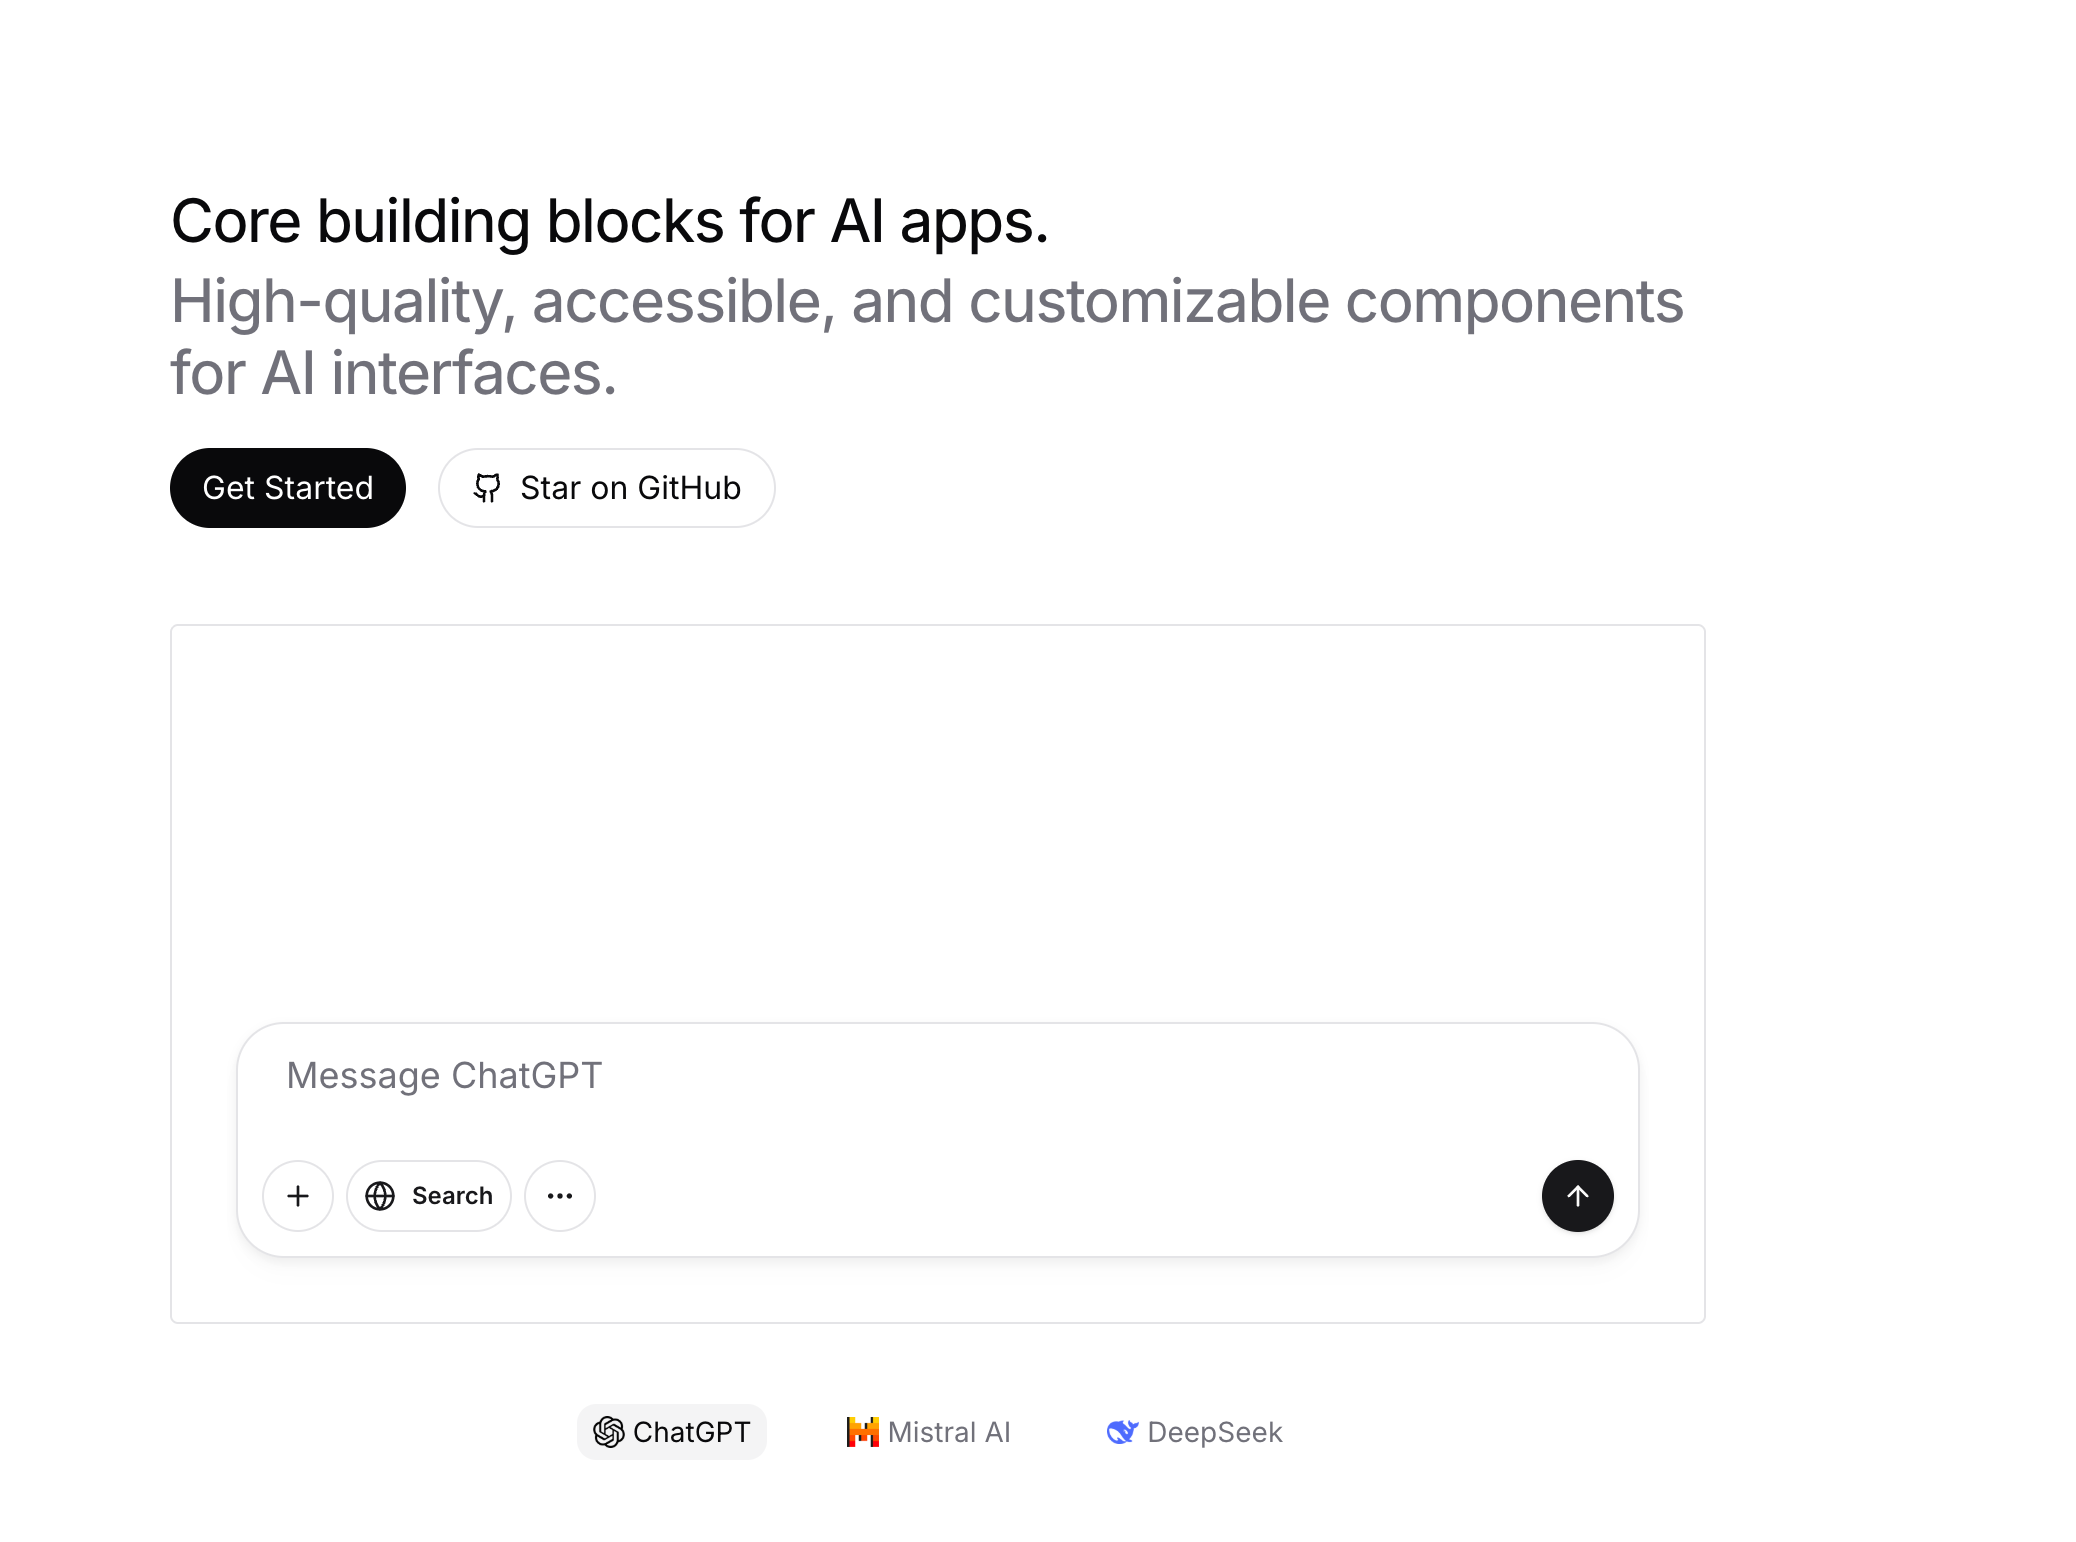Add an attachment with the plus button
The height and width of the screenshot is (1542, 2076).
coord(298,1196)
